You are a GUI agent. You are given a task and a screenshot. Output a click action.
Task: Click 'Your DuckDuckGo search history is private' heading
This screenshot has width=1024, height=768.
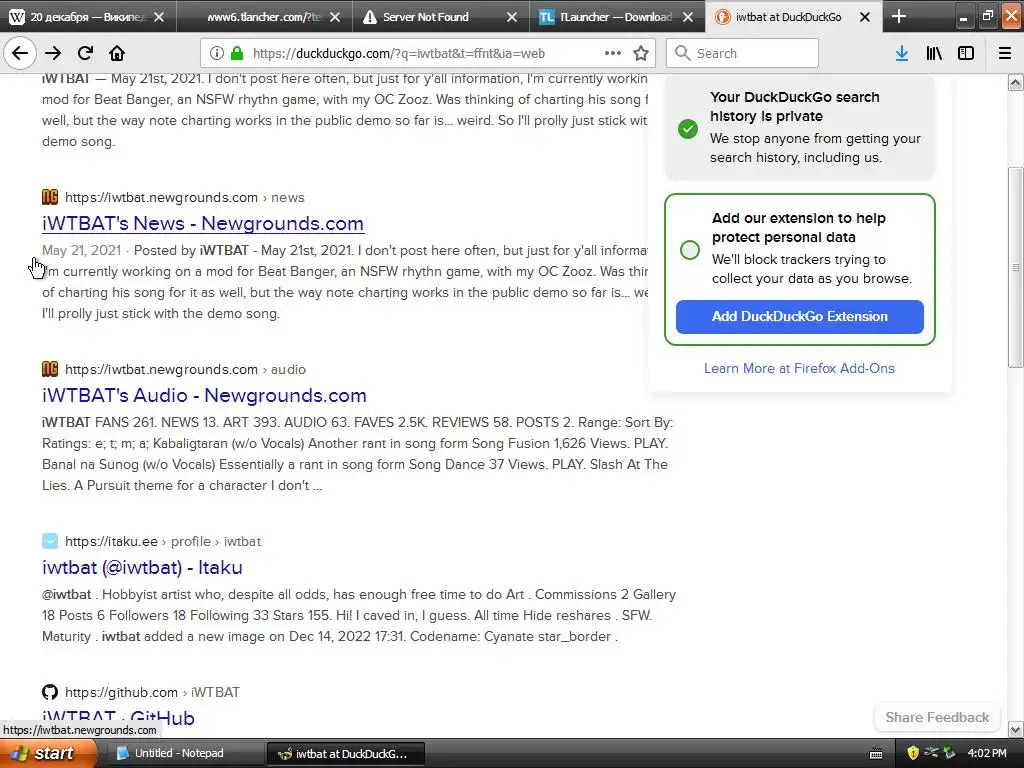pyautogui.click(x=795, y=106)
